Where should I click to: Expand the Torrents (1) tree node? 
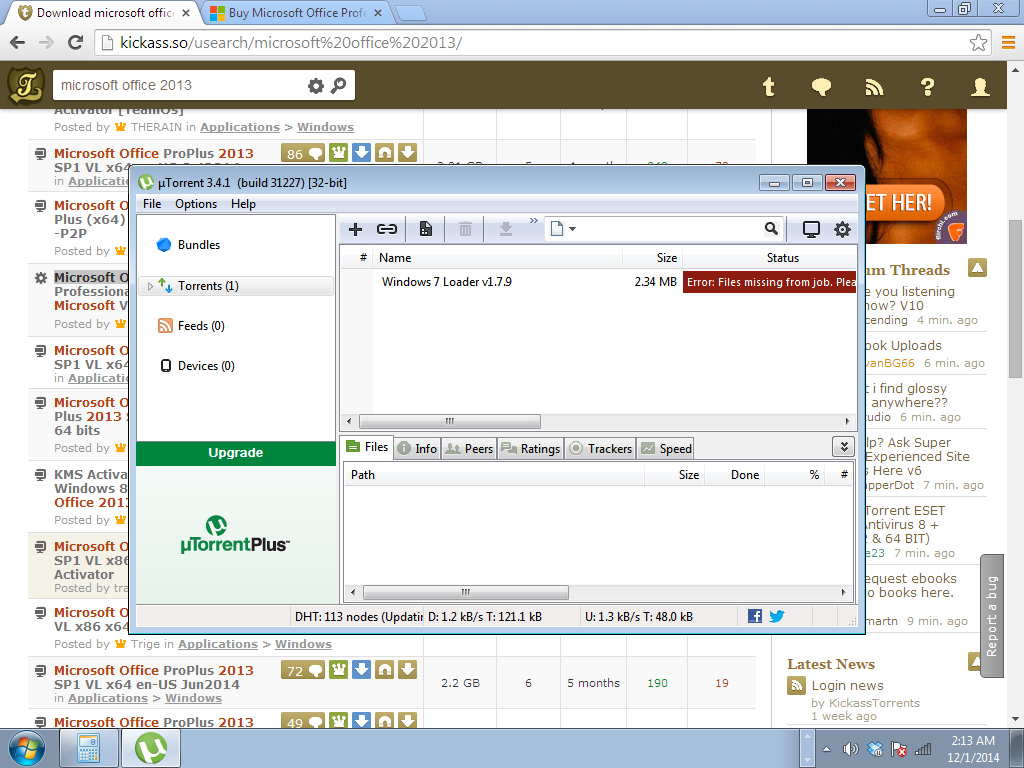pyautogui.click(x=151, y=286)
